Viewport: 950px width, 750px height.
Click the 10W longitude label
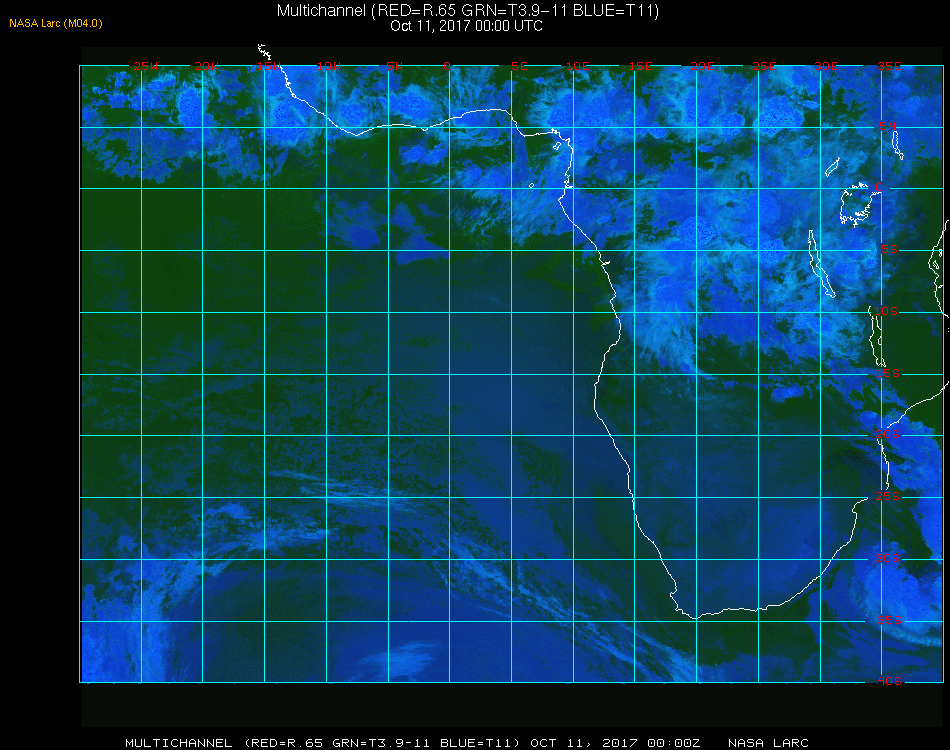329,66
